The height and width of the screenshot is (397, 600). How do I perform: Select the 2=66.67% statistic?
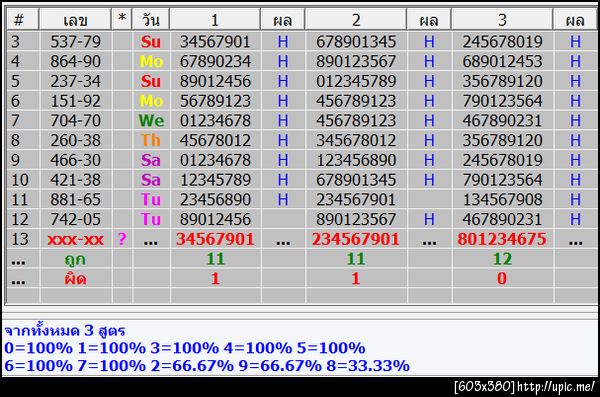[x=192, y=366]
